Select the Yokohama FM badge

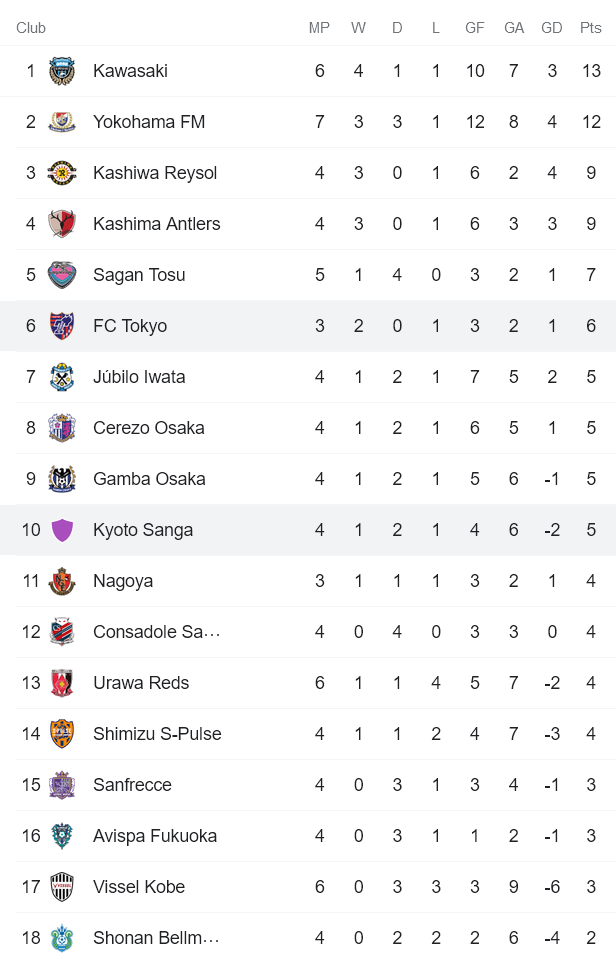click(64, 121)
